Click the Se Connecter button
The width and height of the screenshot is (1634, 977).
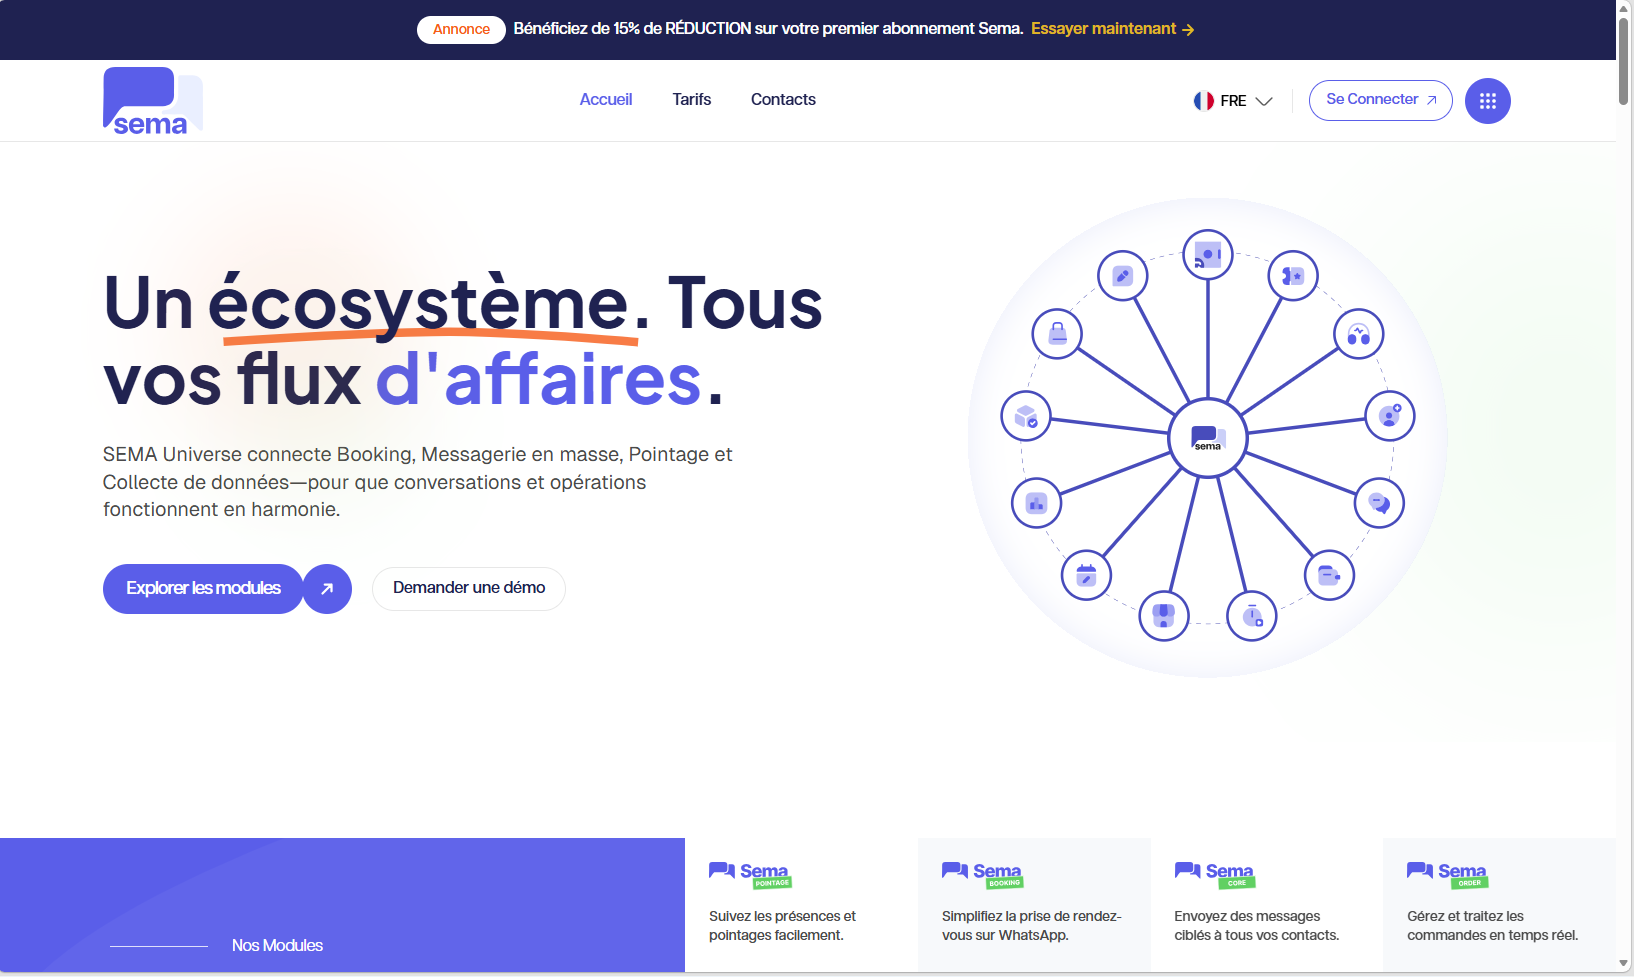[x=1380, y=100]
